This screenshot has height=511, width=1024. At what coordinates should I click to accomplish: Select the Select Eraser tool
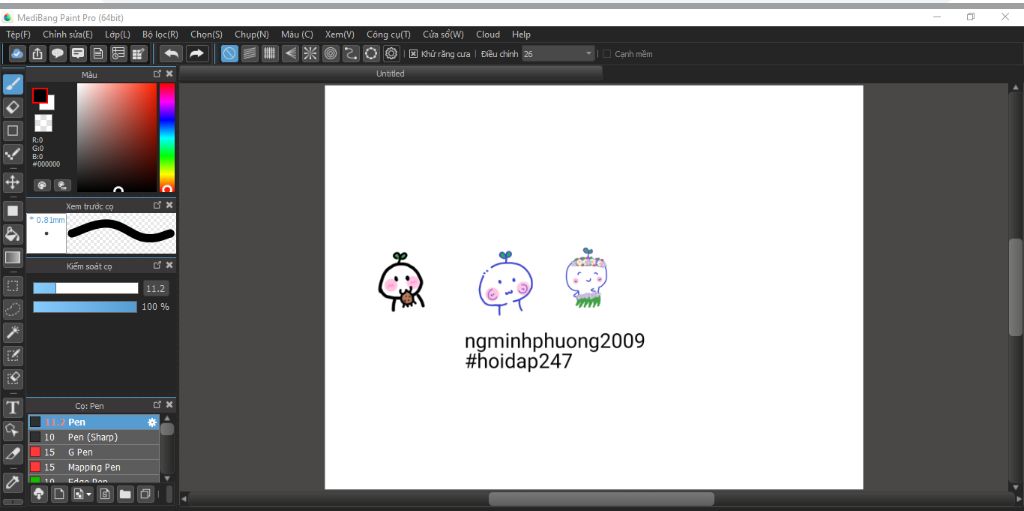pos(12,378)
